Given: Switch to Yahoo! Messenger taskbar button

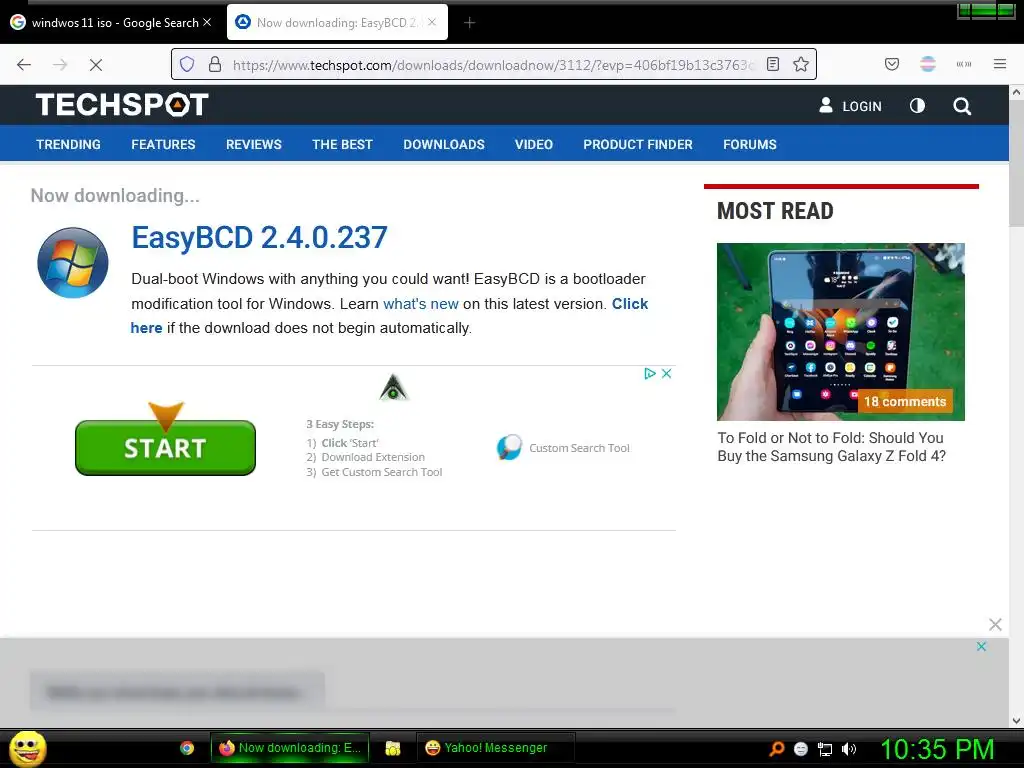Looking at the screenshot, I should (495, 748).
